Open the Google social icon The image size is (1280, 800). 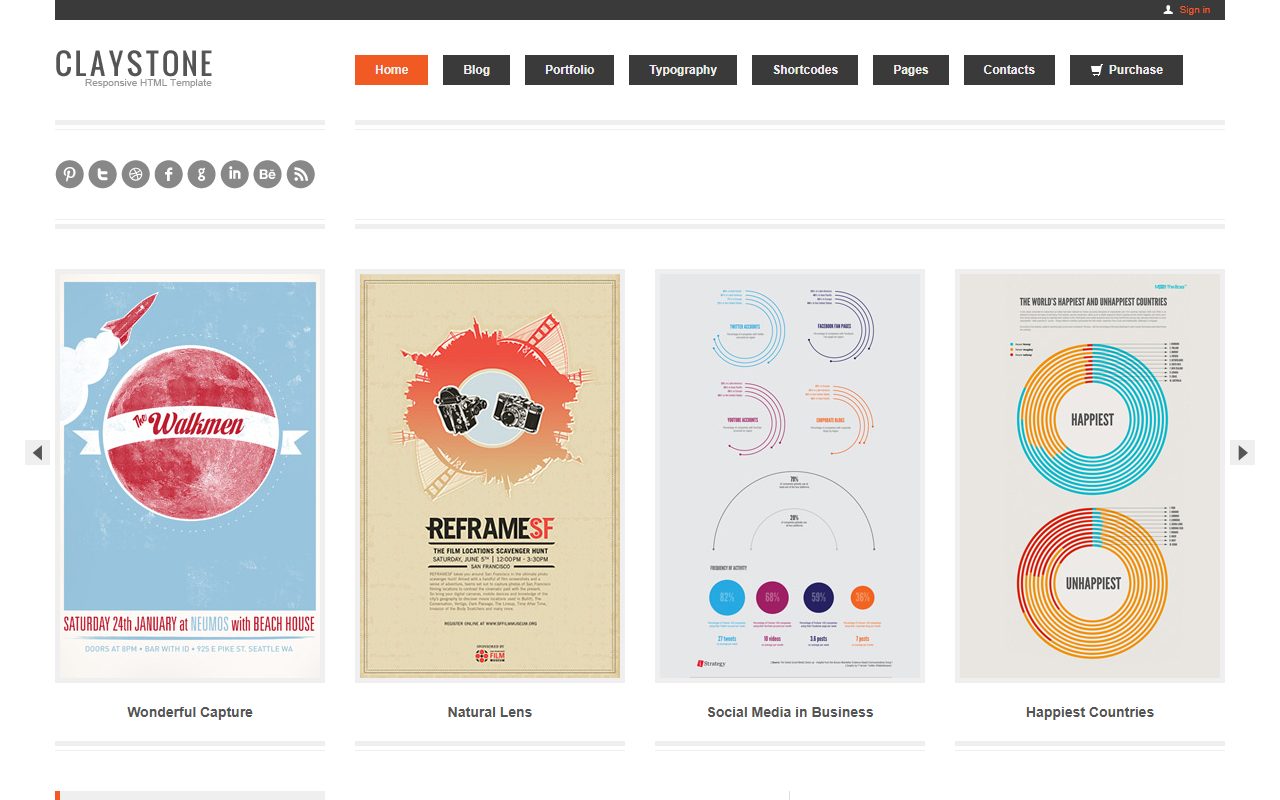201,174
